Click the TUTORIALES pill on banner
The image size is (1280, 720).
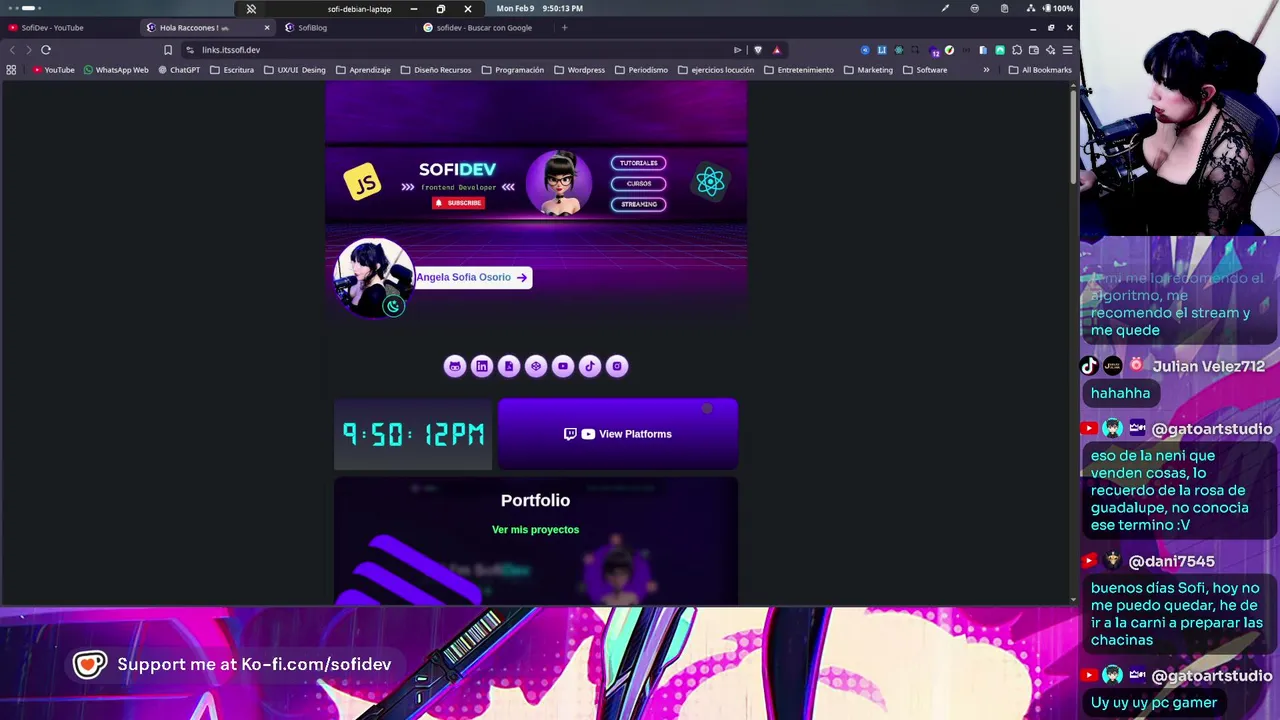click(638, 163)
